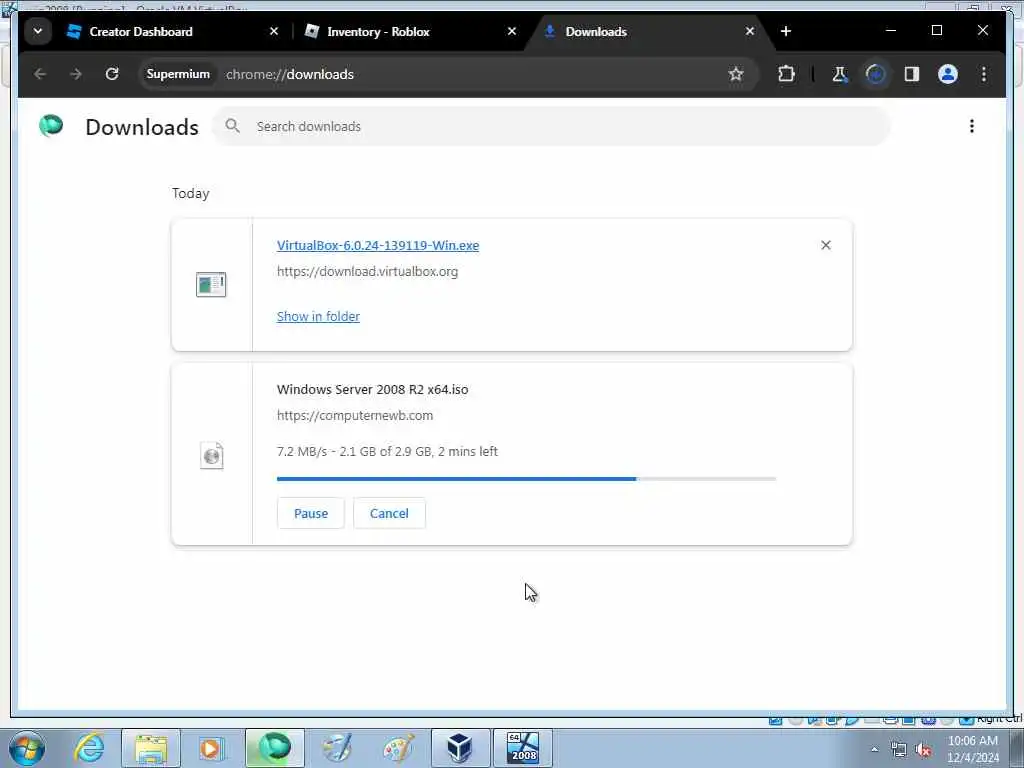1024x768 pixels.
Task: Click the Supermium logo beside Downloads
Action: pyautogui.click(x=51, y=125)
